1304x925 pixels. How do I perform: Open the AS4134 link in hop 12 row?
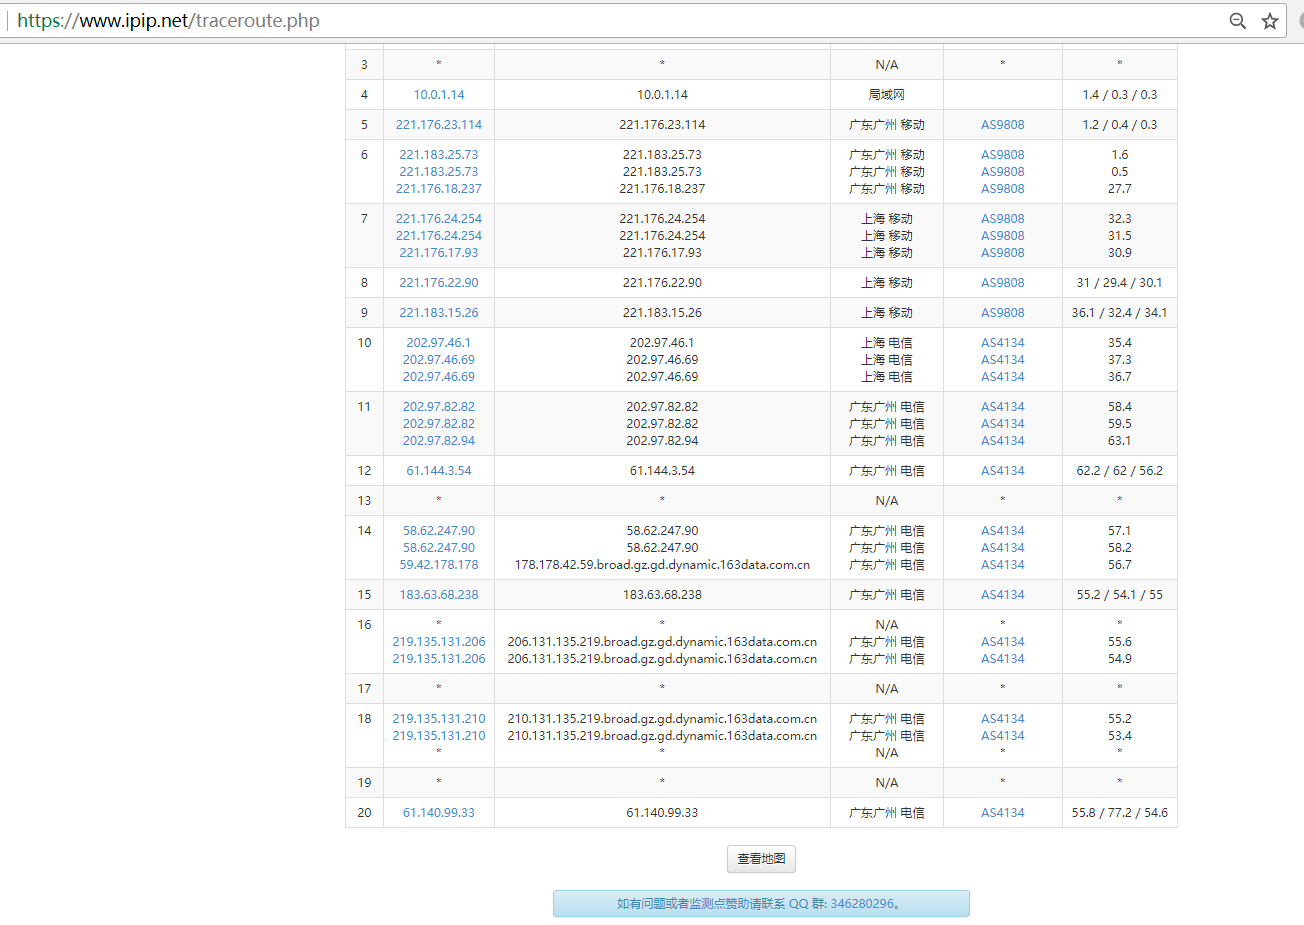coord(1003,471)
